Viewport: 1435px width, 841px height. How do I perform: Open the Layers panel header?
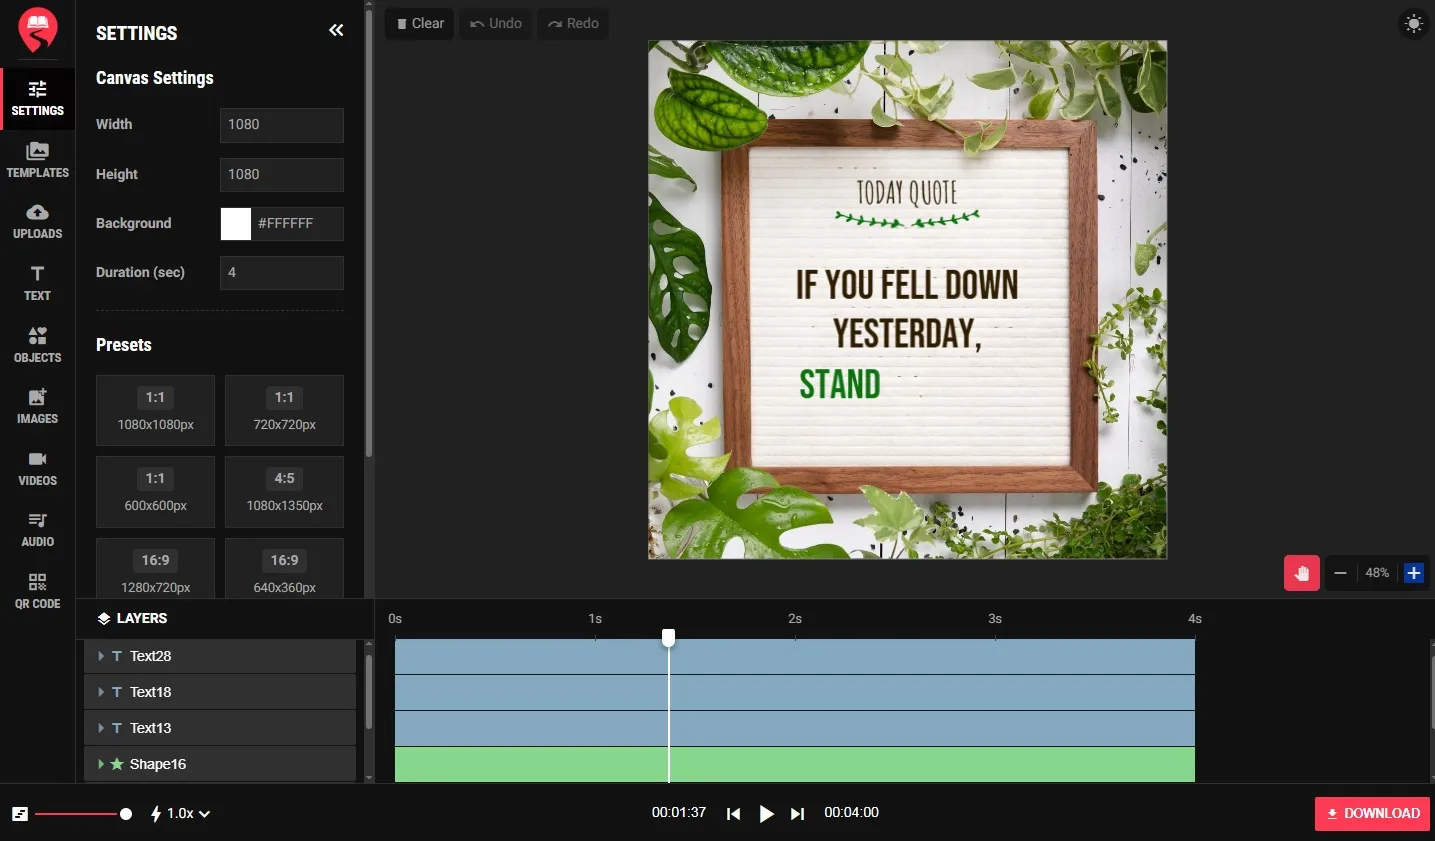tap(131, 618)
